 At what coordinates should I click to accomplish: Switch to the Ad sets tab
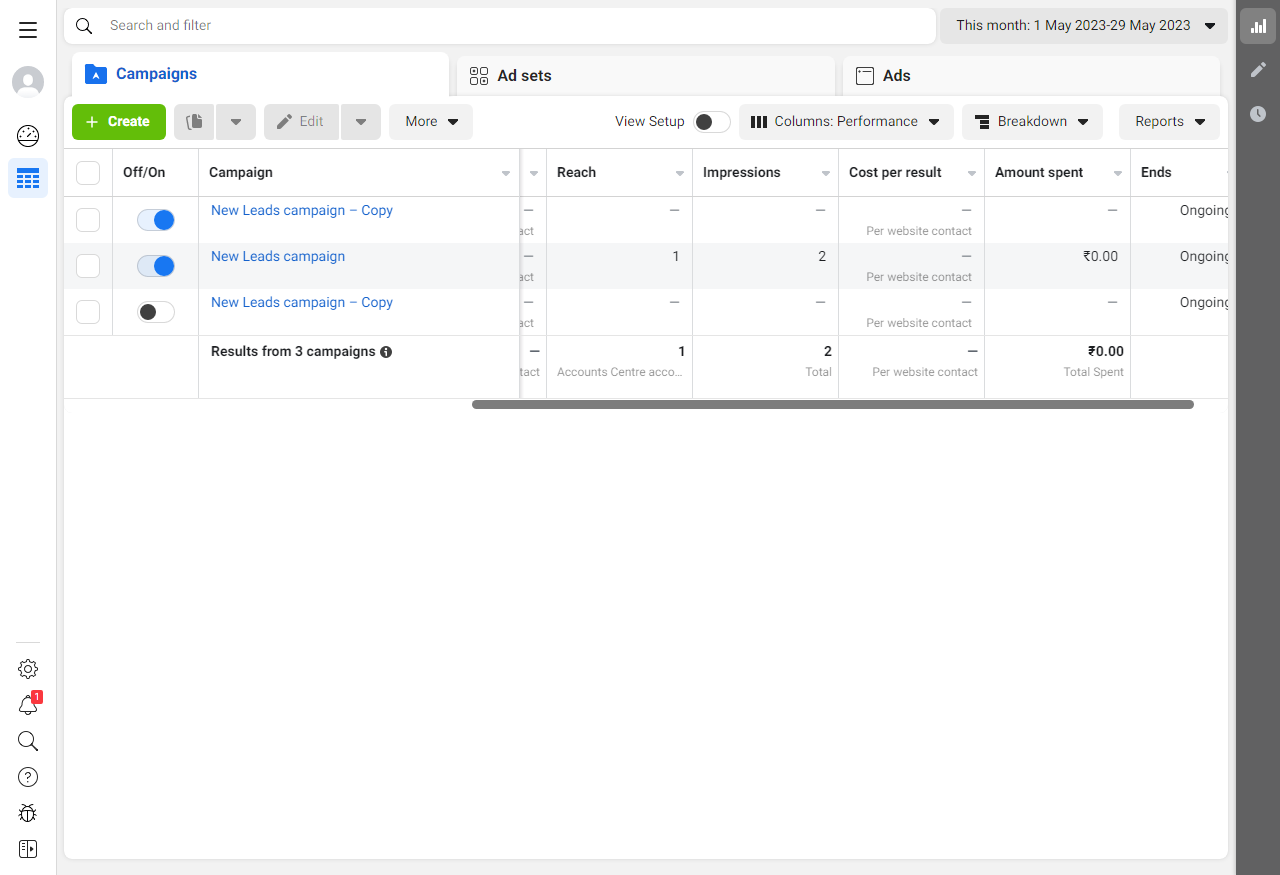click(x=646, y=76)
